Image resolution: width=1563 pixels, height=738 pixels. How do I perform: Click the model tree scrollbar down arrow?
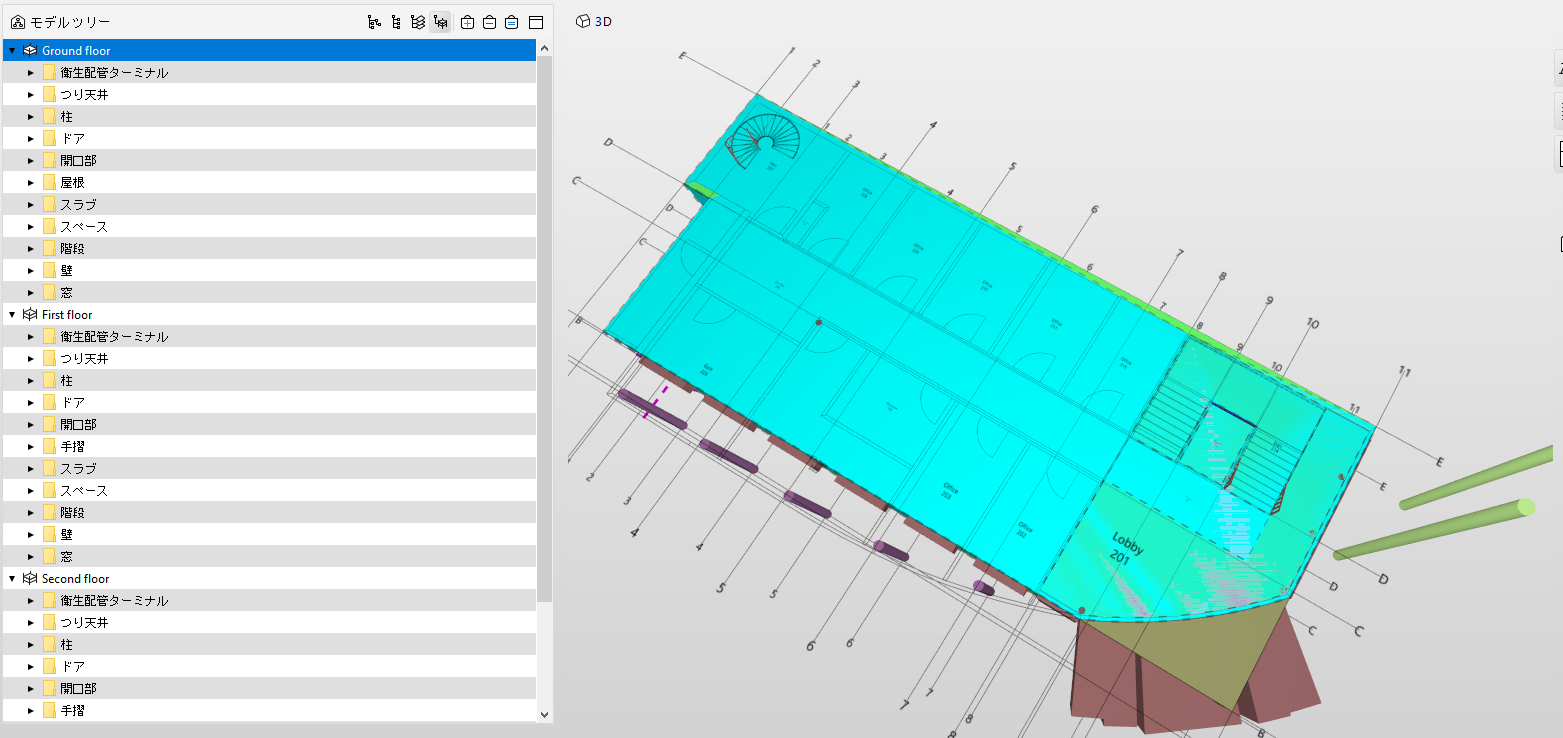tap(545, 714)
